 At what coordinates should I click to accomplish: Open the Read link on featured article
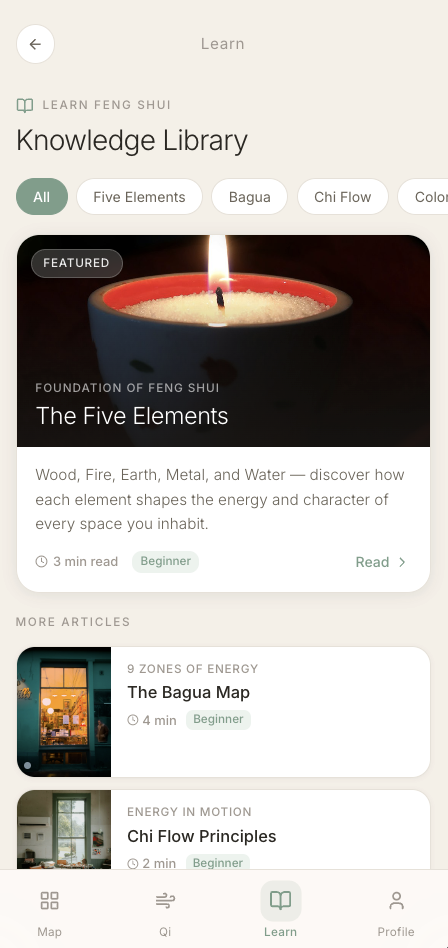coord(381,562)
